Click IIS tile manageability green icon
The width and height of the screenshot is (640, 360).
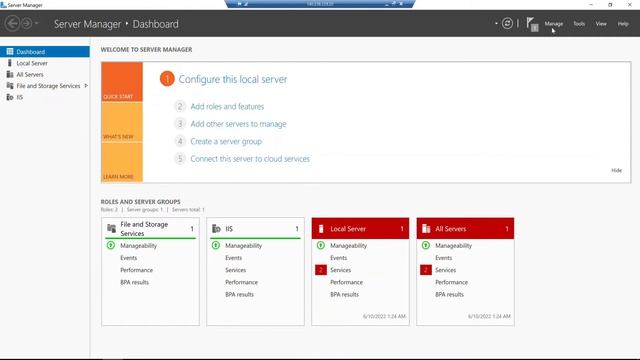(x=216, y=245)
